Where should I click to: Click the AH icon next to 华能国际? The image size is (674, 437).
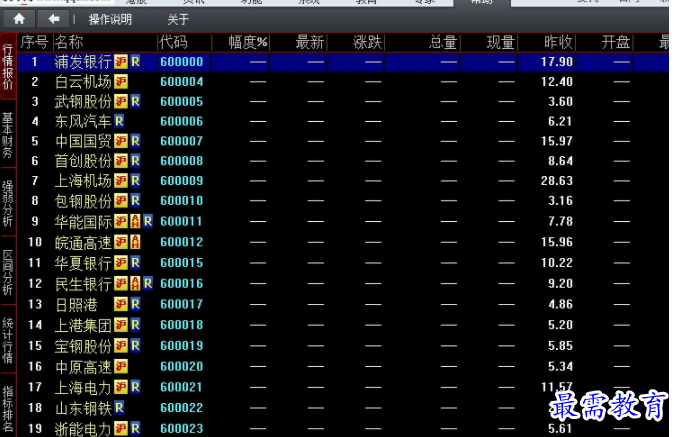click(x=135, y=221)
